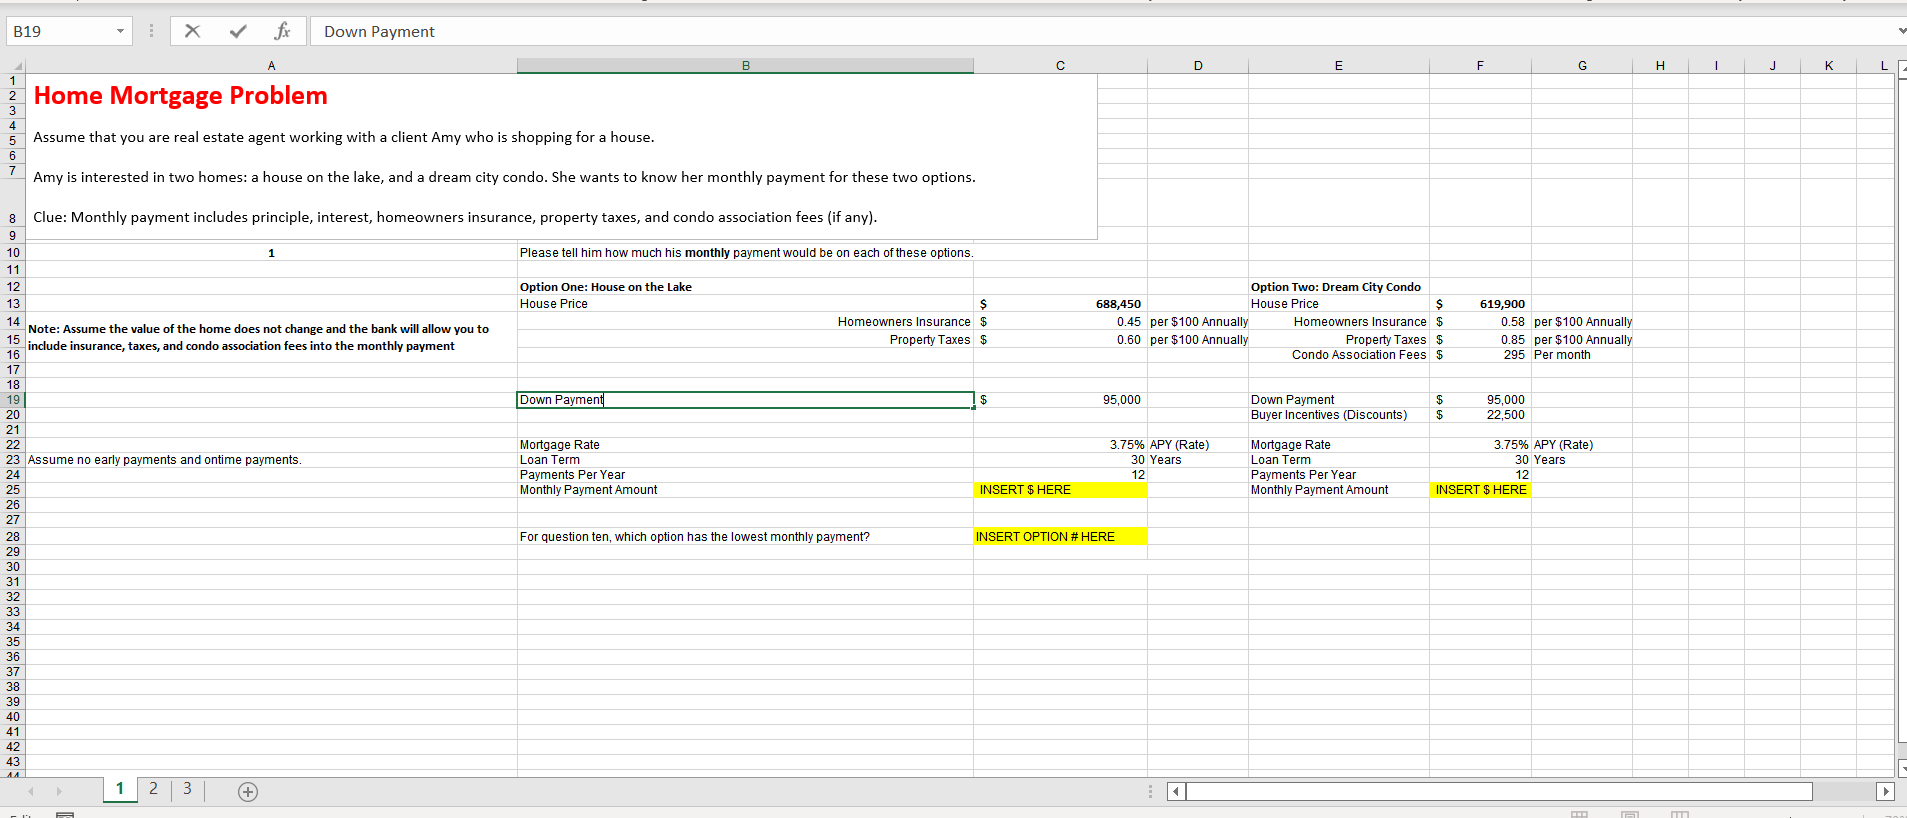Select the condo price 619,900 cell
The width and height of the screenshot is (1907, 818).
[1480, 304]
